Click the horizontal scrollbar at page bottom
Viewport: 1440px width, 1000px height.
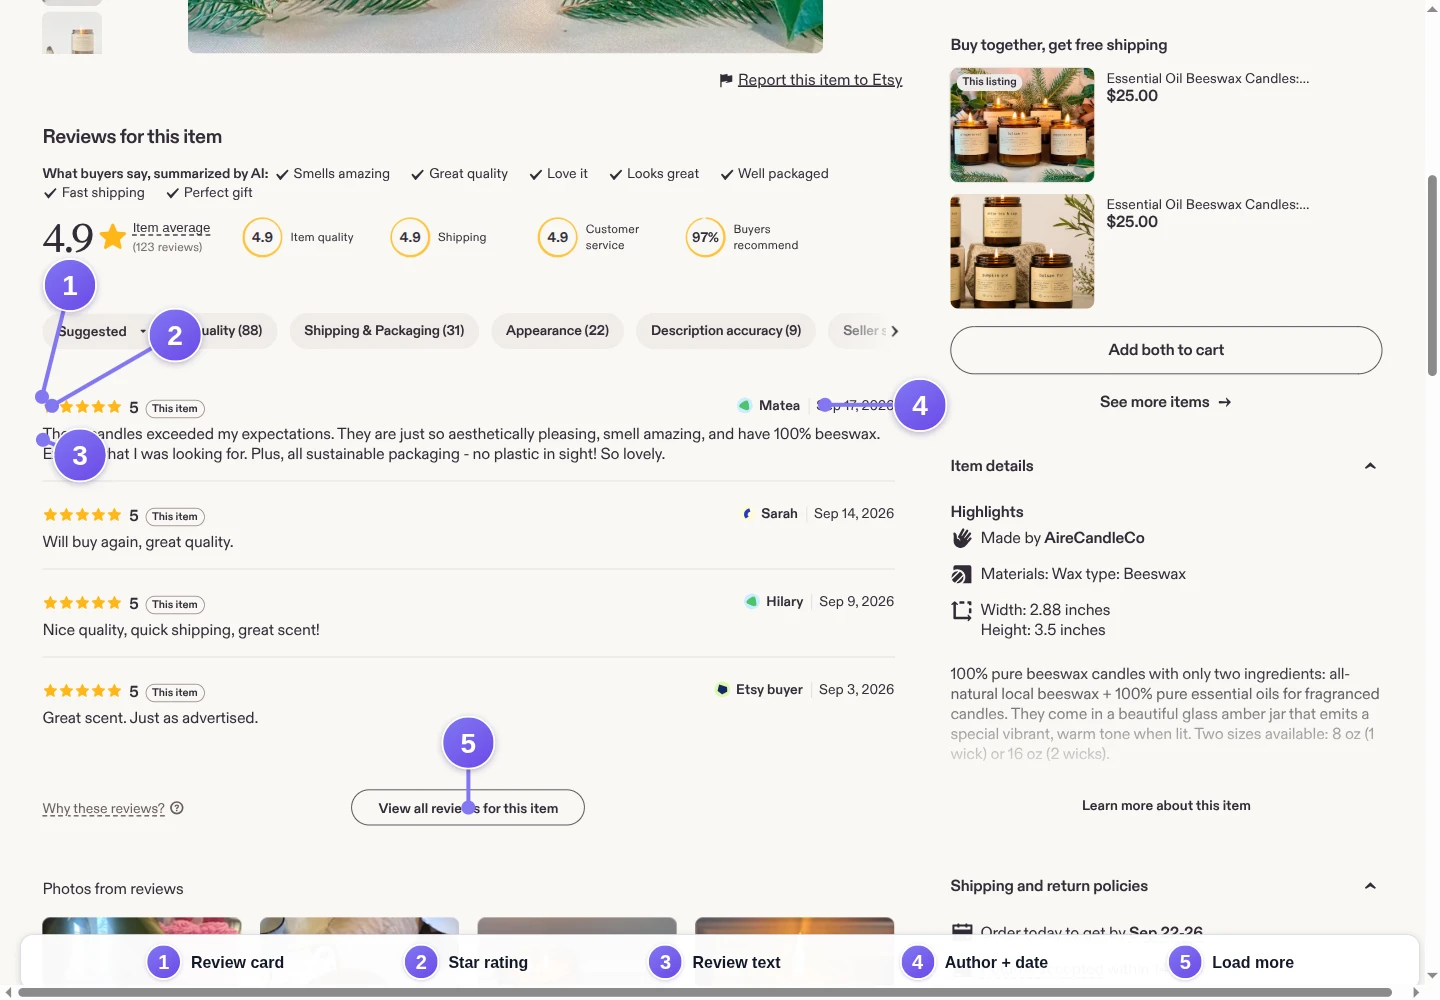(x=705, y=992)
